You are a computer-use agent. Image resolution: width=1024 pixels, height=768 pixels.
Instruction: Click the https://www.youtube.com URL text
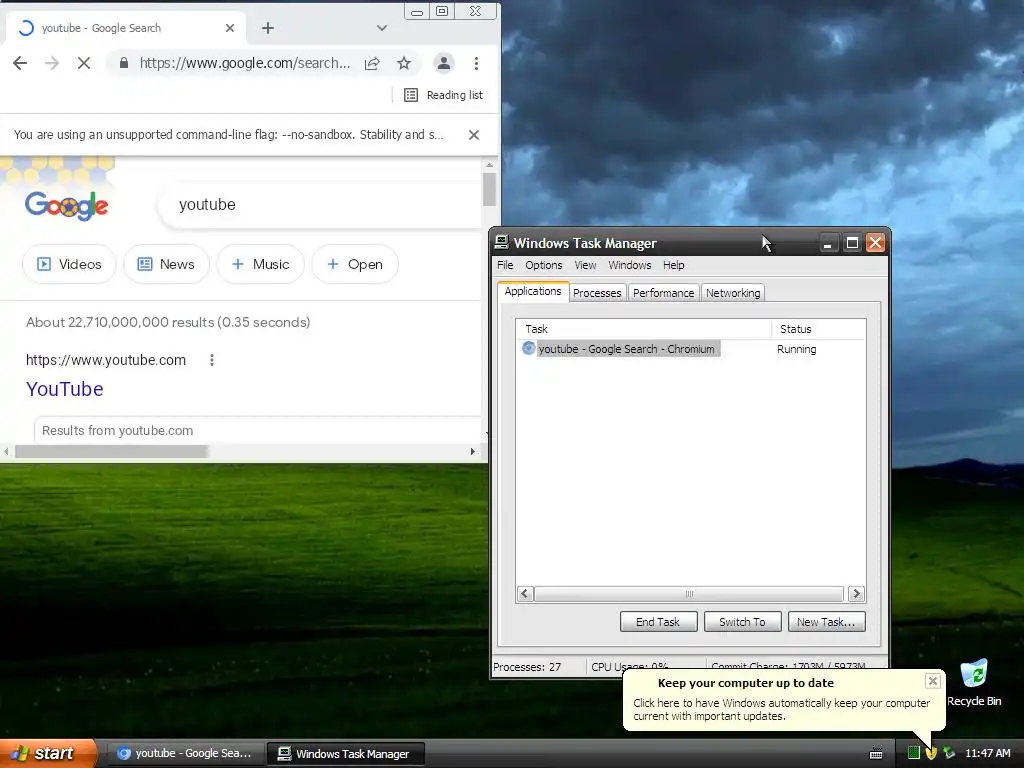point(106,360)
